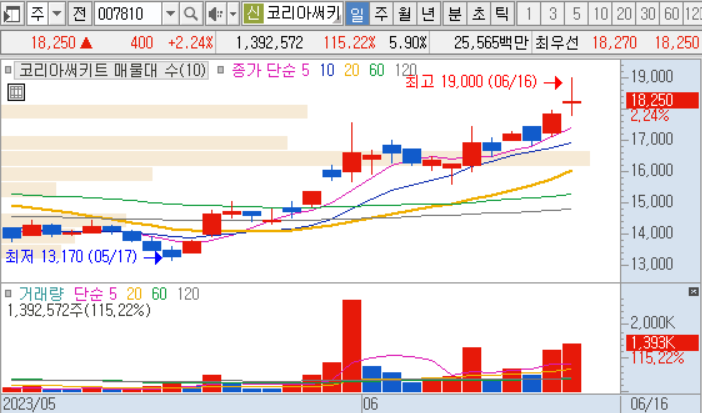Click red 1,393K volume axis tag
Screen dimensions: 702x413
(662, 343)
